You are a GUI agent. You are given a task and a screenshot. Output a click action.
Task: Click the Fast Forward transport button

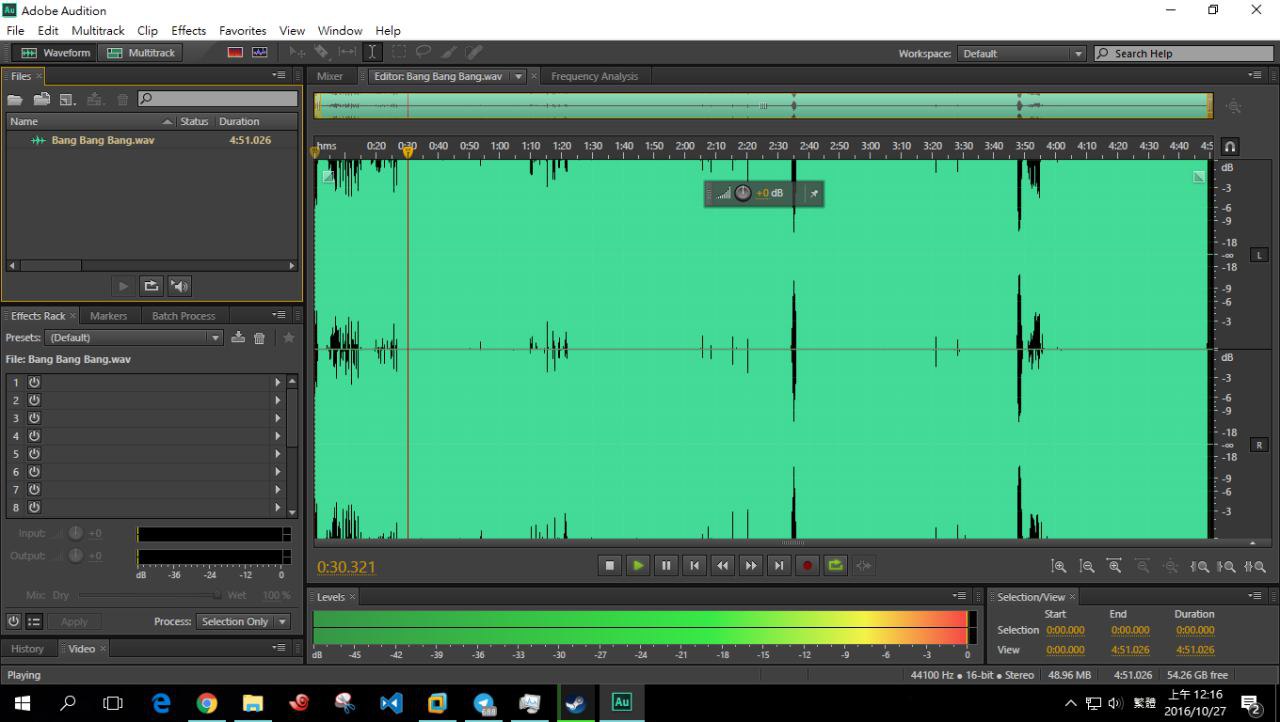point(750,565)
